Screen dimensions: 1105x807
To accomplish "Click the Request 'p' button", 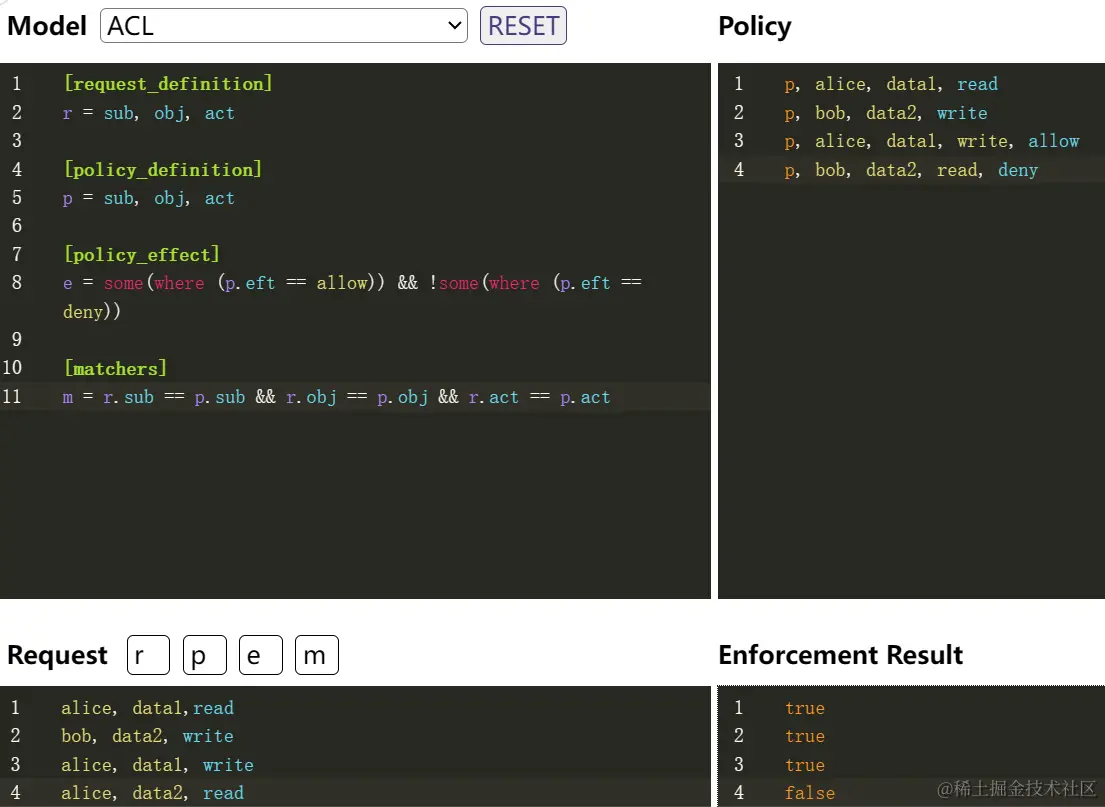I will pyautogui.click(x=204, y=655).
